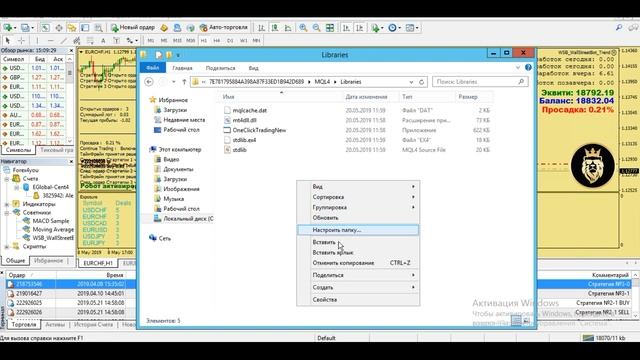Image resolution: width=640 pixels, height=360 pixels.
Task: Choose Настроить папку in context menu
Action: tap(358, 230)
